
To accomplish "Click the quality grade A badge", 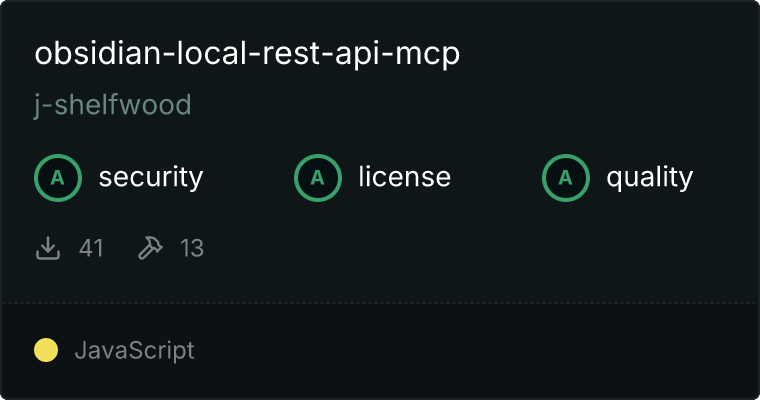I will pyautogui.click(x=566, y=178).
